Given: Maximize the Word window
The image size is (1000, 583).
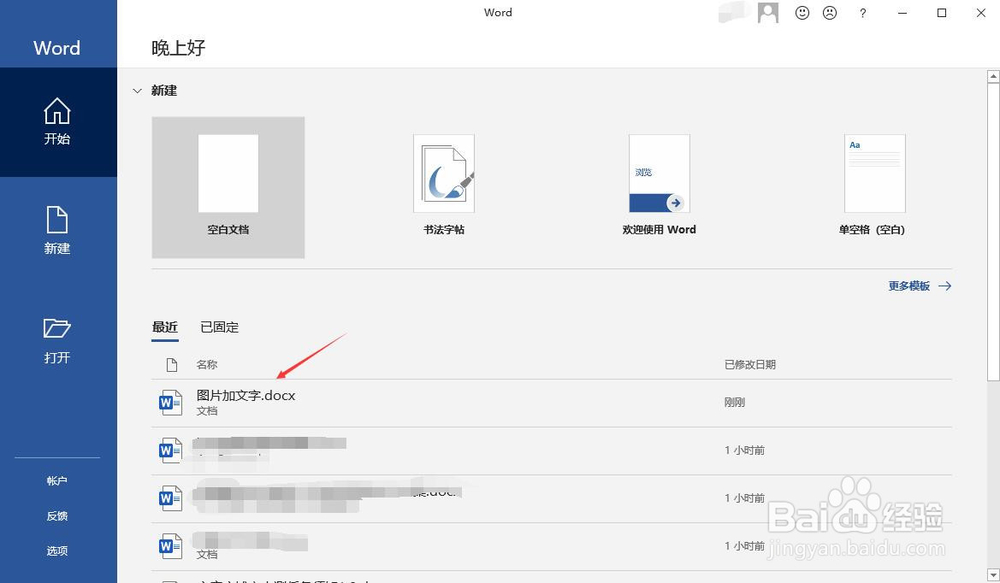Looking at the screenshot, I should (x=941, y=13).
